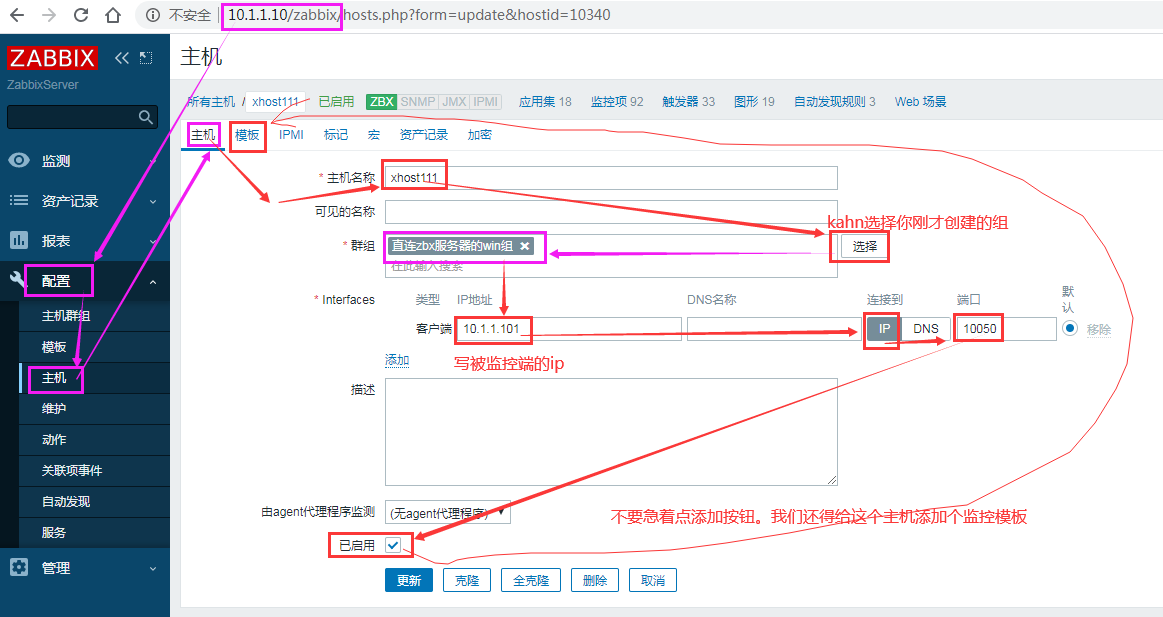Click the 添加 interface link
Viewport: 1163px width, 617px height.
tap(397, 360)
